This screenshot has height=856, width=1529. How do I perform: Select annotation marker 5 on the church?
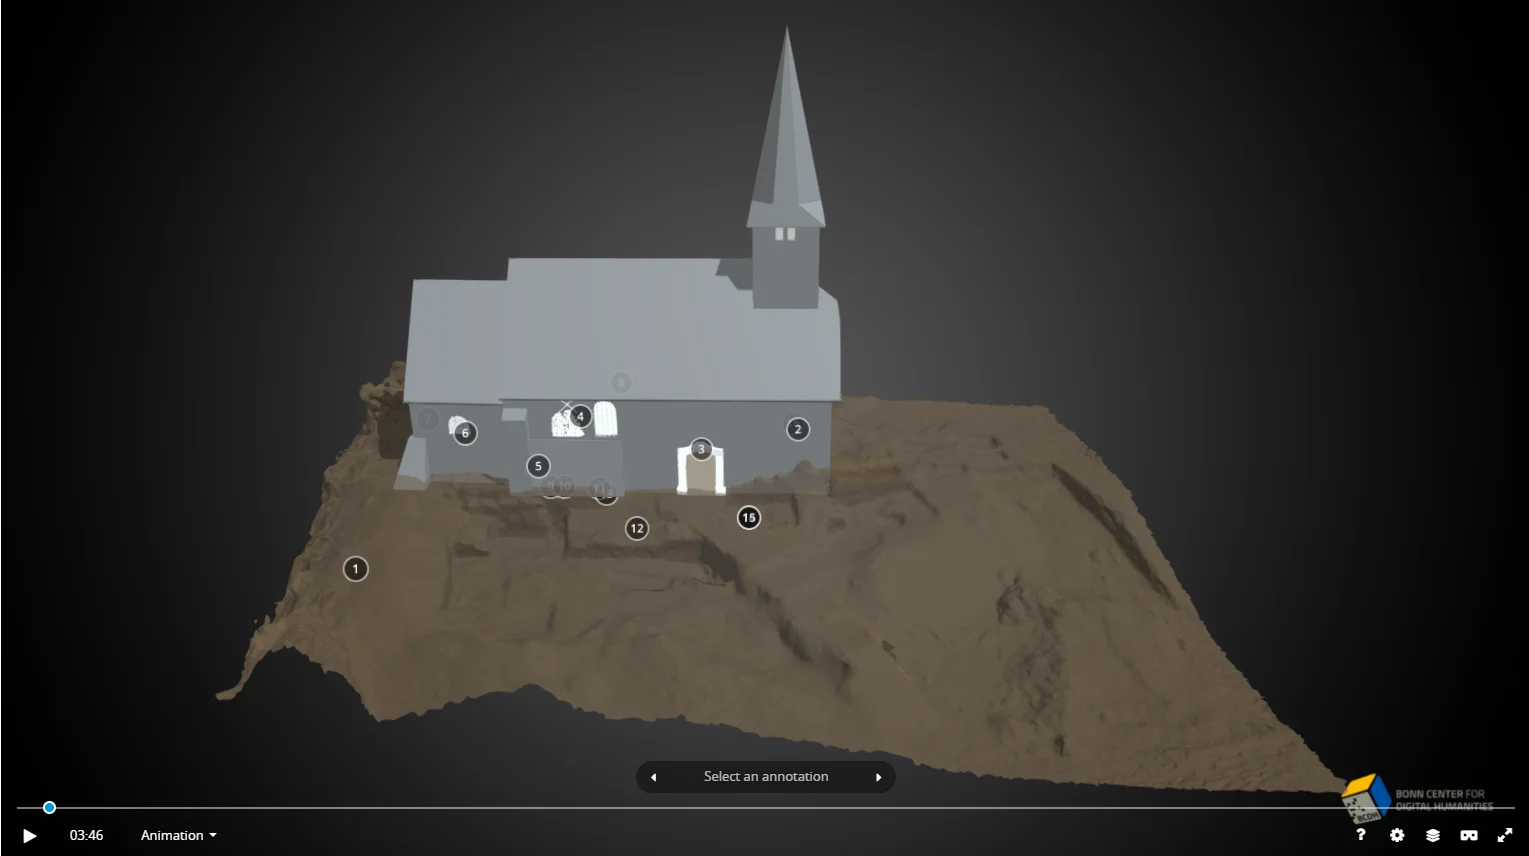pyautogui.click(x=538, y=466)
